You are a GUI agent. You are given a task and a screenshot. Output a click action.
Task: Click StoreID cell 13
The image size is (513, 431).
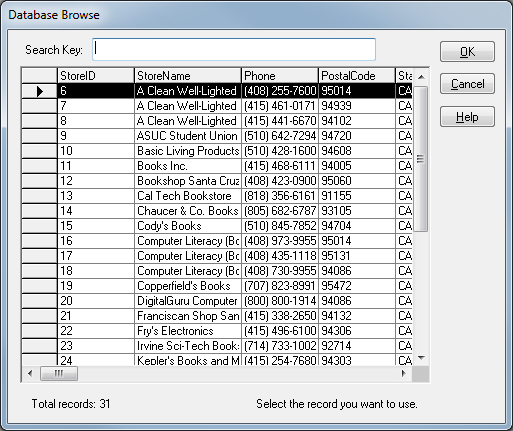[96, 196]
